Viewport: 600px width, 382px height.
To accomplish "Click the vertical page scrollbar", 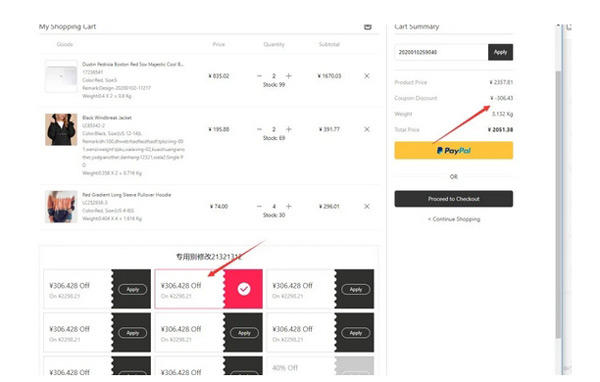I will pyautogui.click(x=559, y=203).
